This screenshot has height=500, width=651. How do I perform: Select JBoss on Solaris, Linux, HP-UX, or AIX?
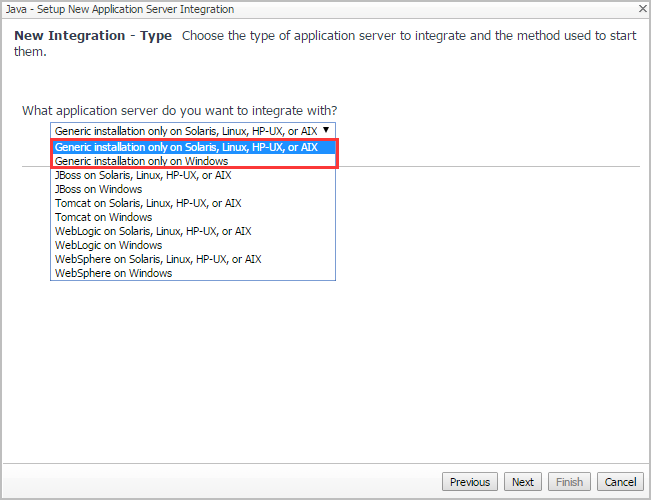pos(143,175)
